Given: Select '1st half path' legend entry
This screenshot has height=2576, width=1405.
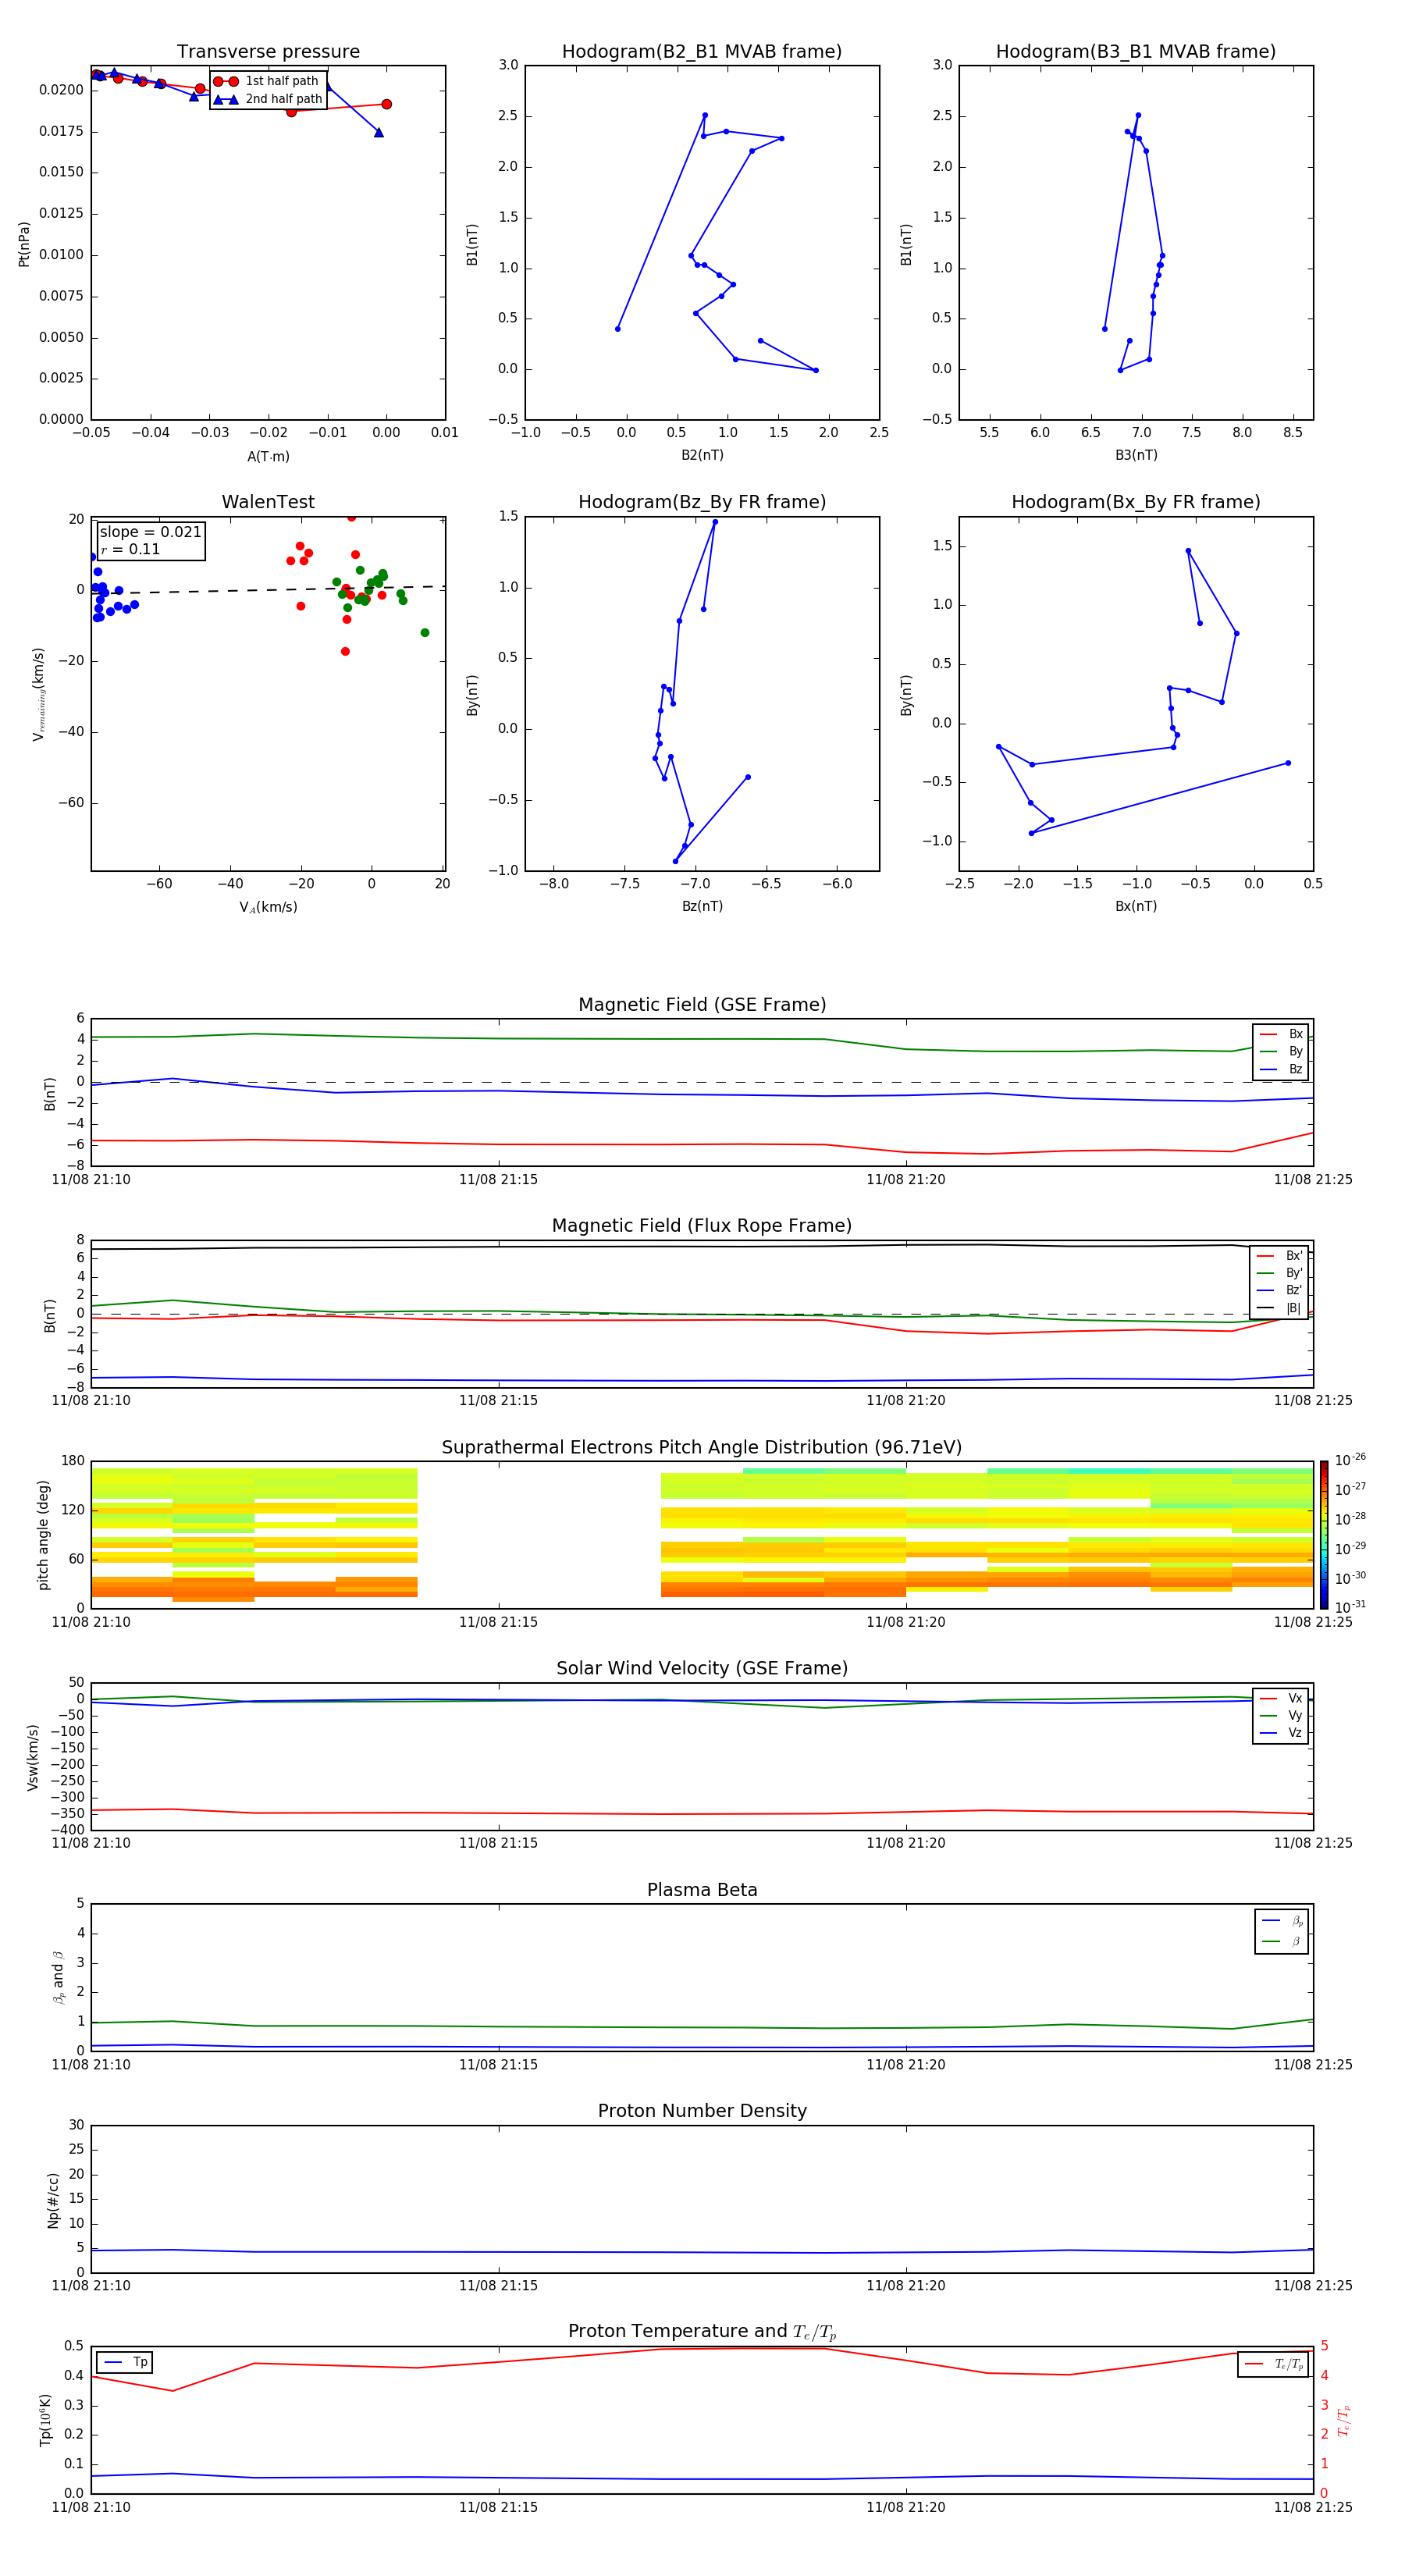Looking at the screenshot, I should (x=267, y=81).
